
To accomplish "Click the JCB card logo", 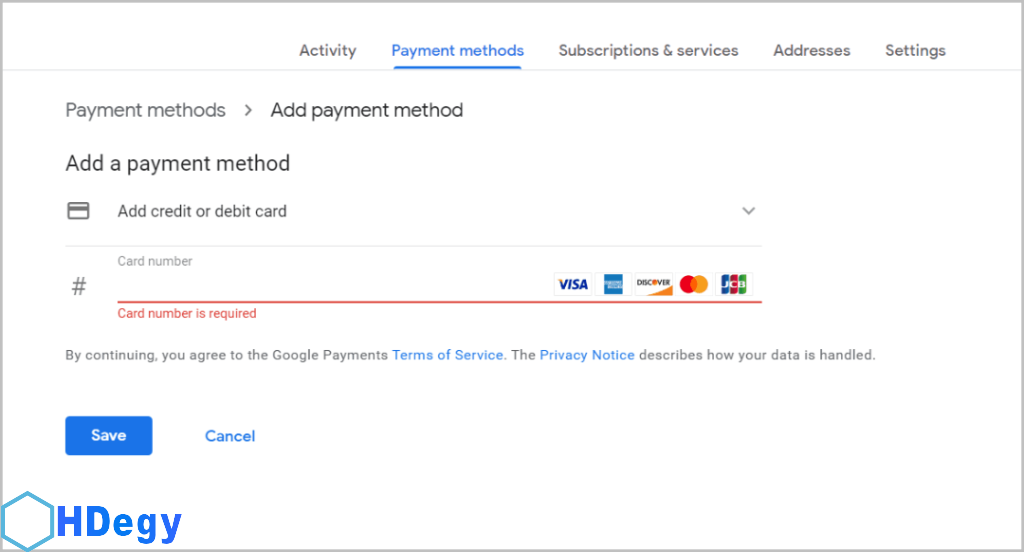I will coord(734,285).
